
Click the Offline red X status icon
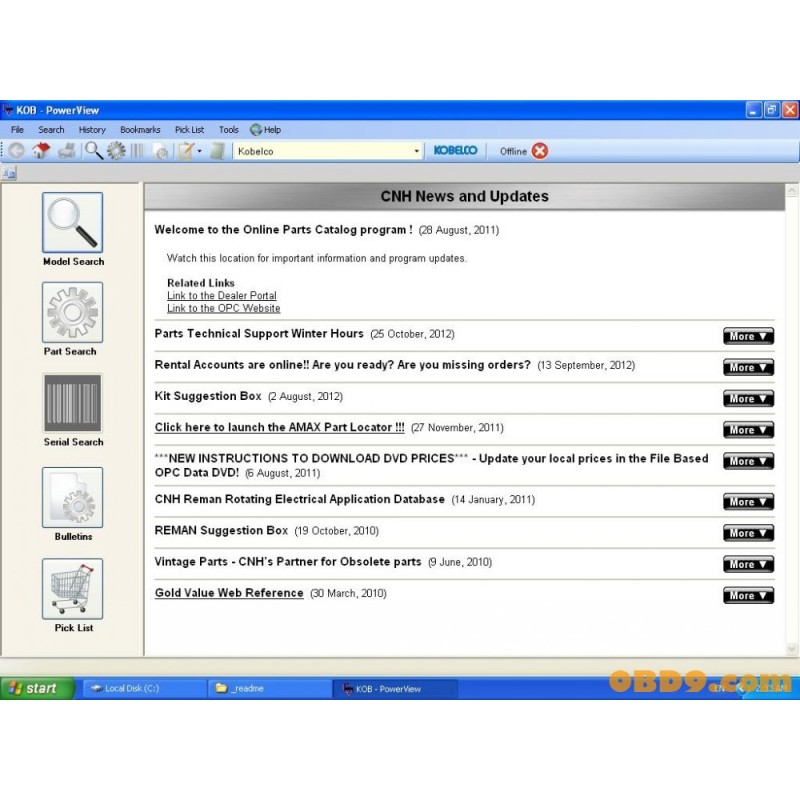[x=540, y=151]
